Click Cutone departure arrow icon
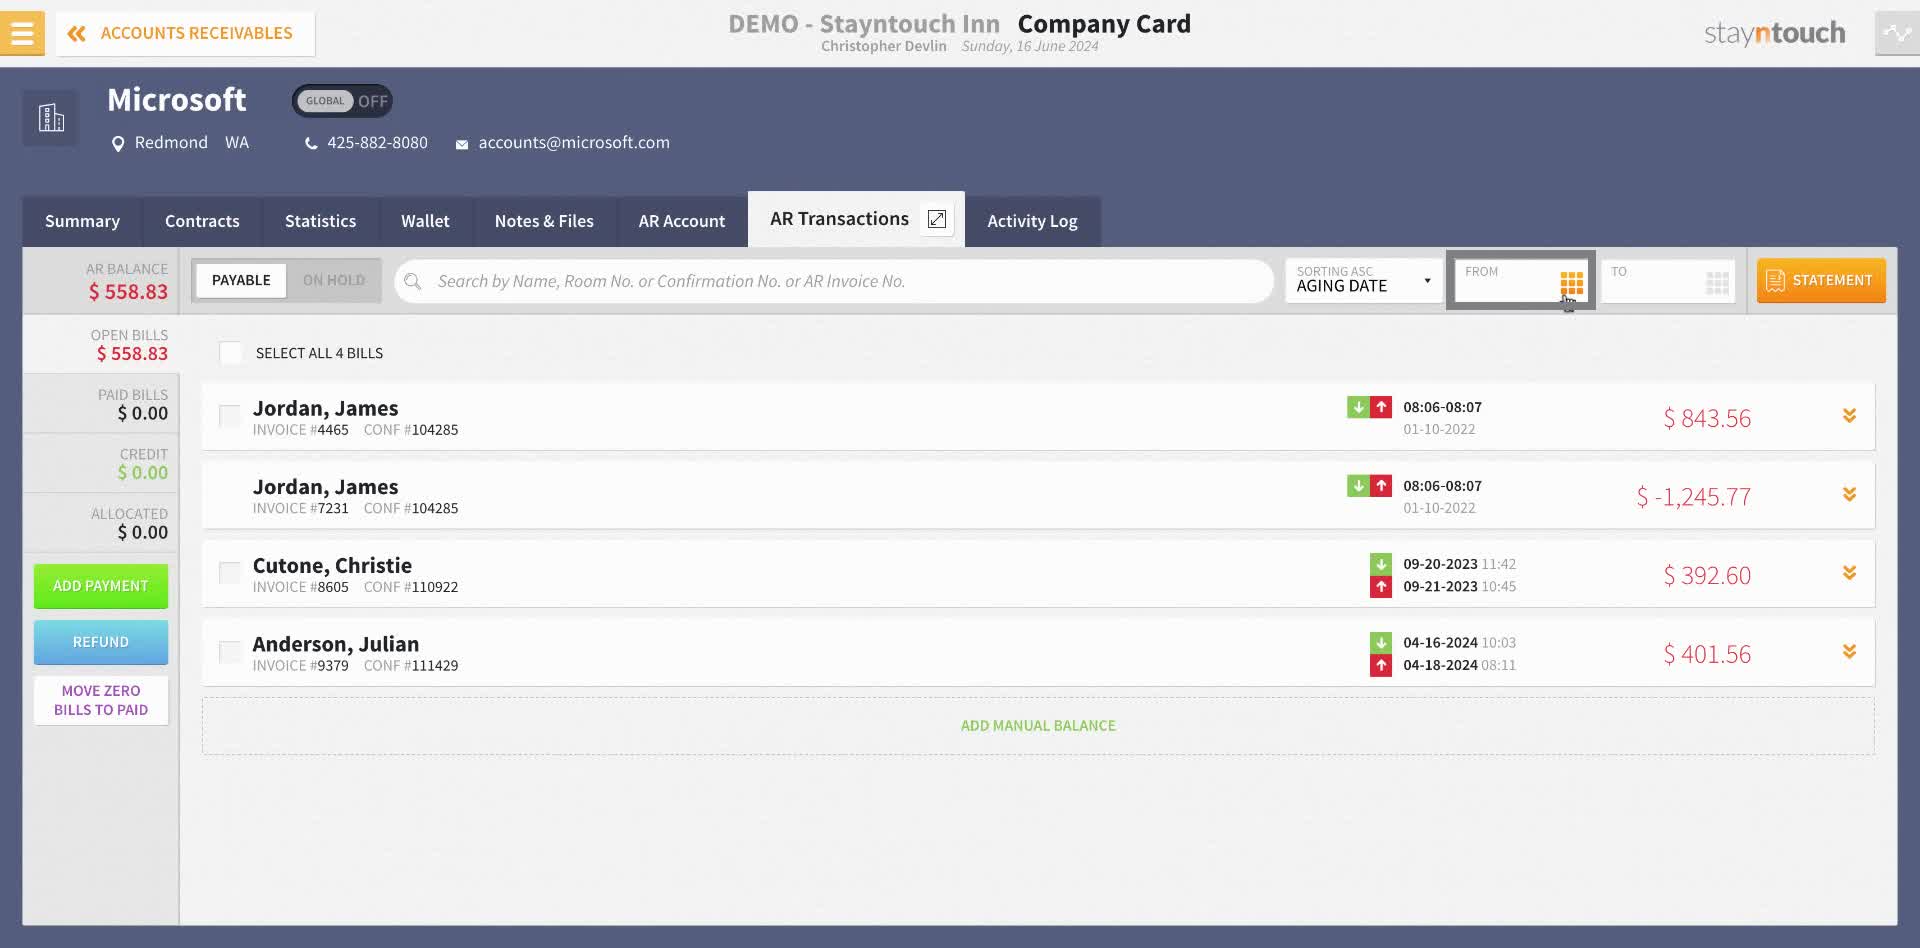 pyautogui.click(x=1381, y=587)
